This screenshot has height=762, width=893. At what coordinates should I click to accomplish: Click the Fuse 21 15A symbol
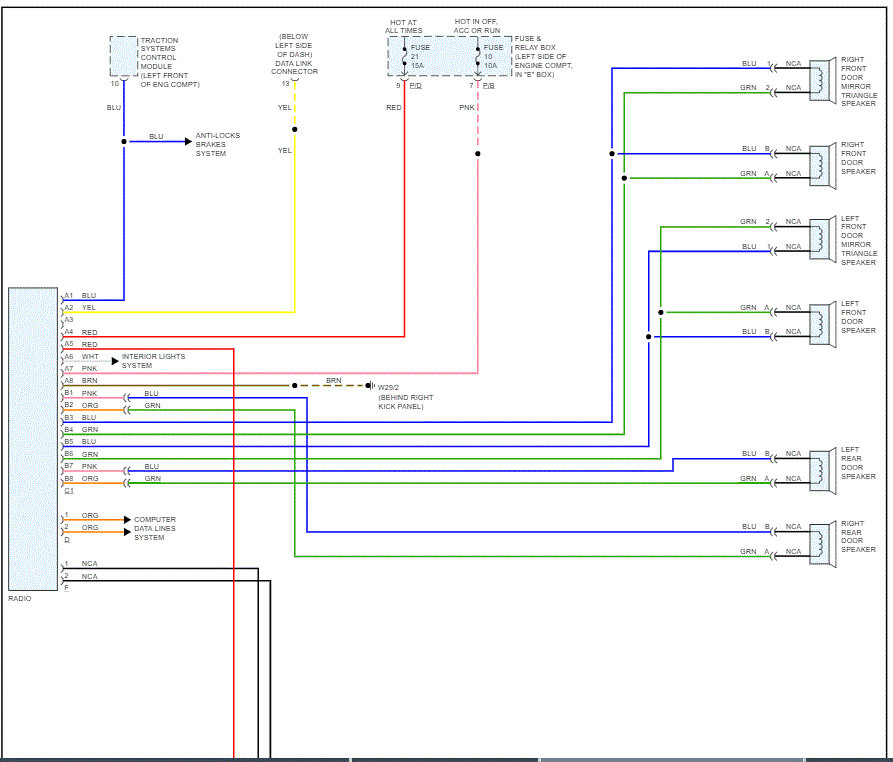click(x=404, y=56)
